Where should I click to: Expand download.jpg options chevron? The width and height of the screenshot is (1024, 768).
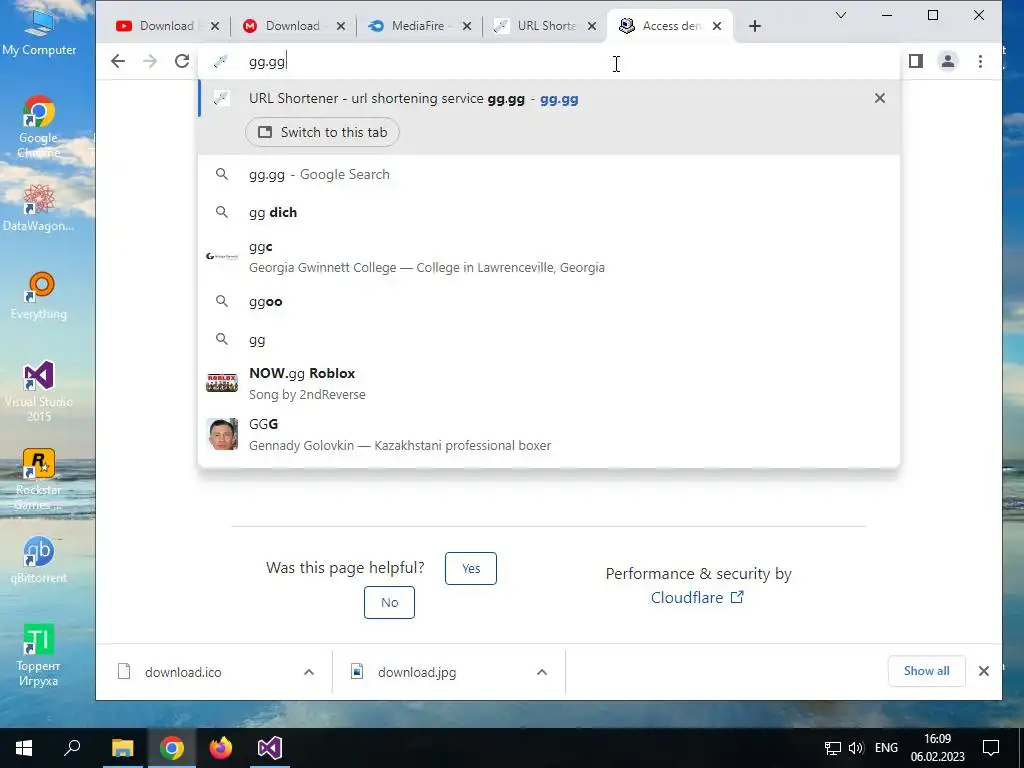click(x=542, y=672)
